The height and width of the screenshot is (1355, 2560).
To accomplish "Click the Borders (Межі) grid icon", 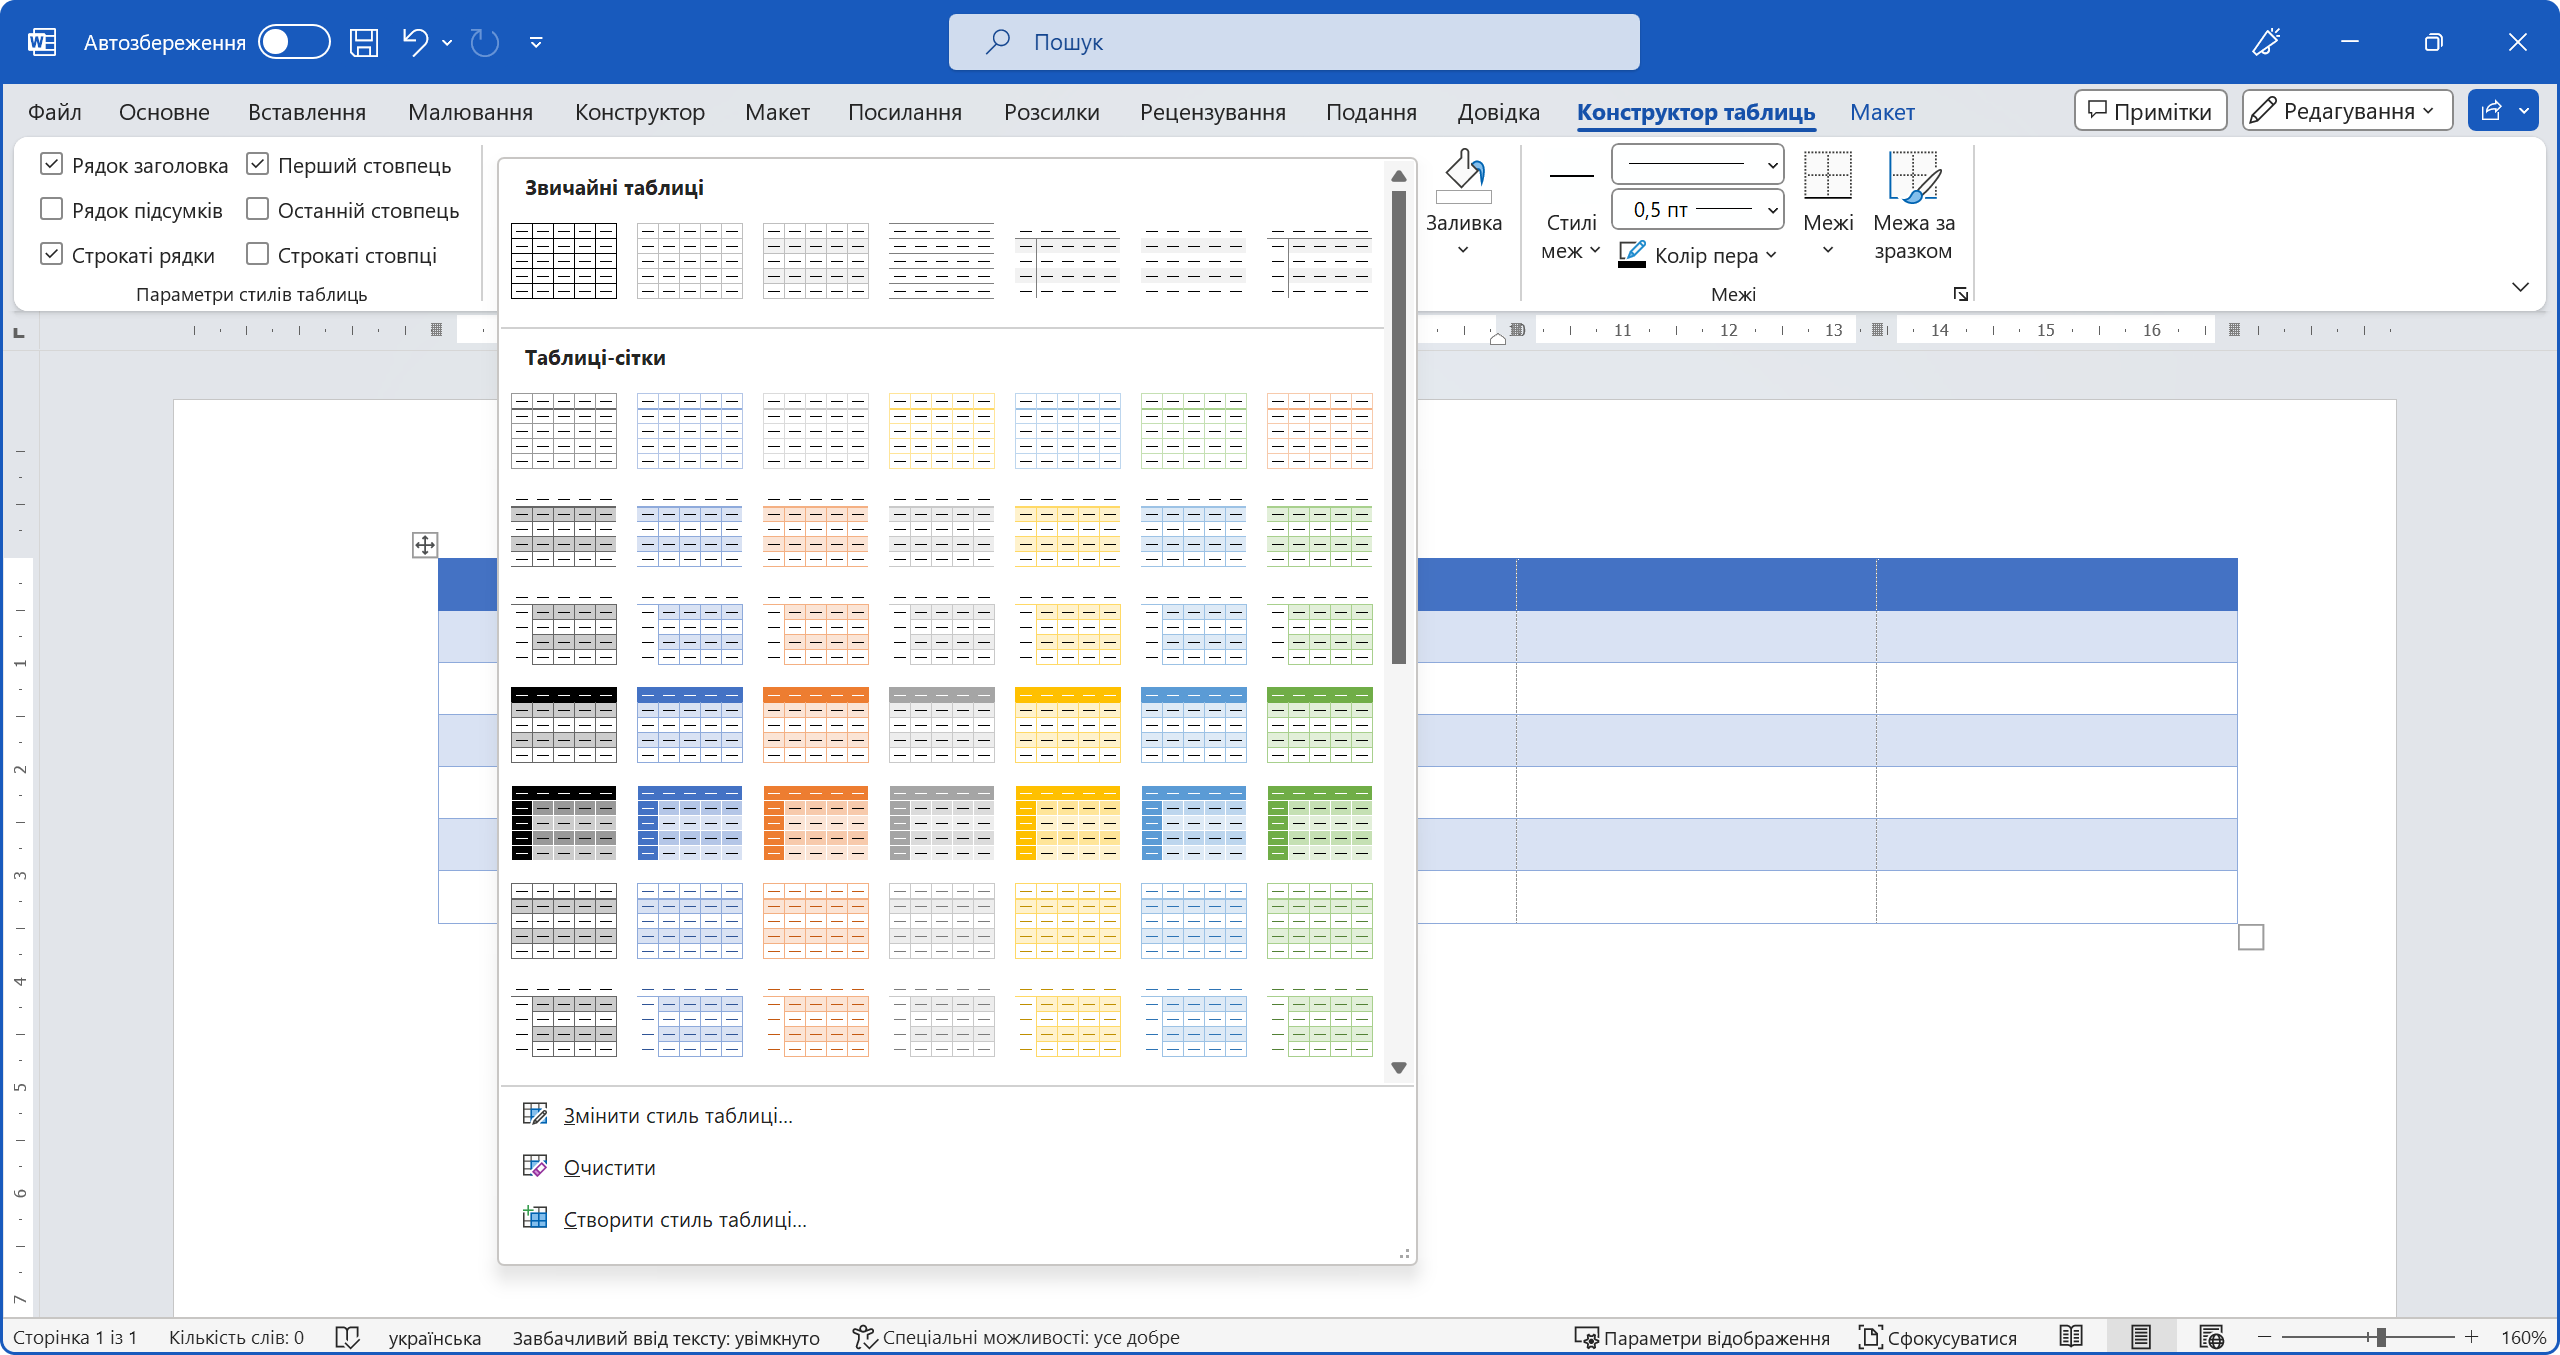I will click(1828, 178).
